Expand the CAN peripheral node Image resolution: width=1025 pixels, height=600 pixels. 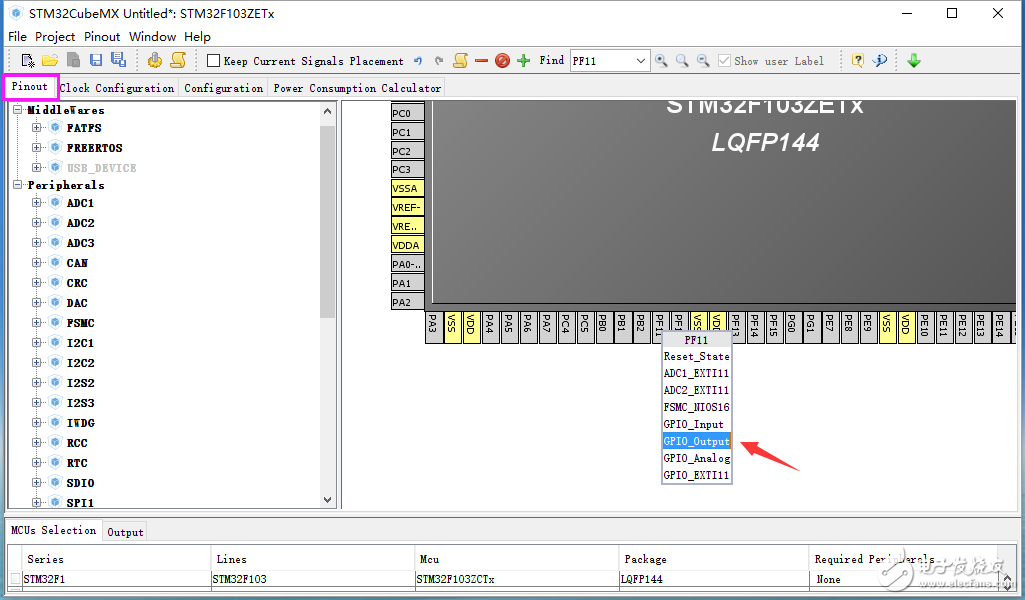click(x=37, y=263)
